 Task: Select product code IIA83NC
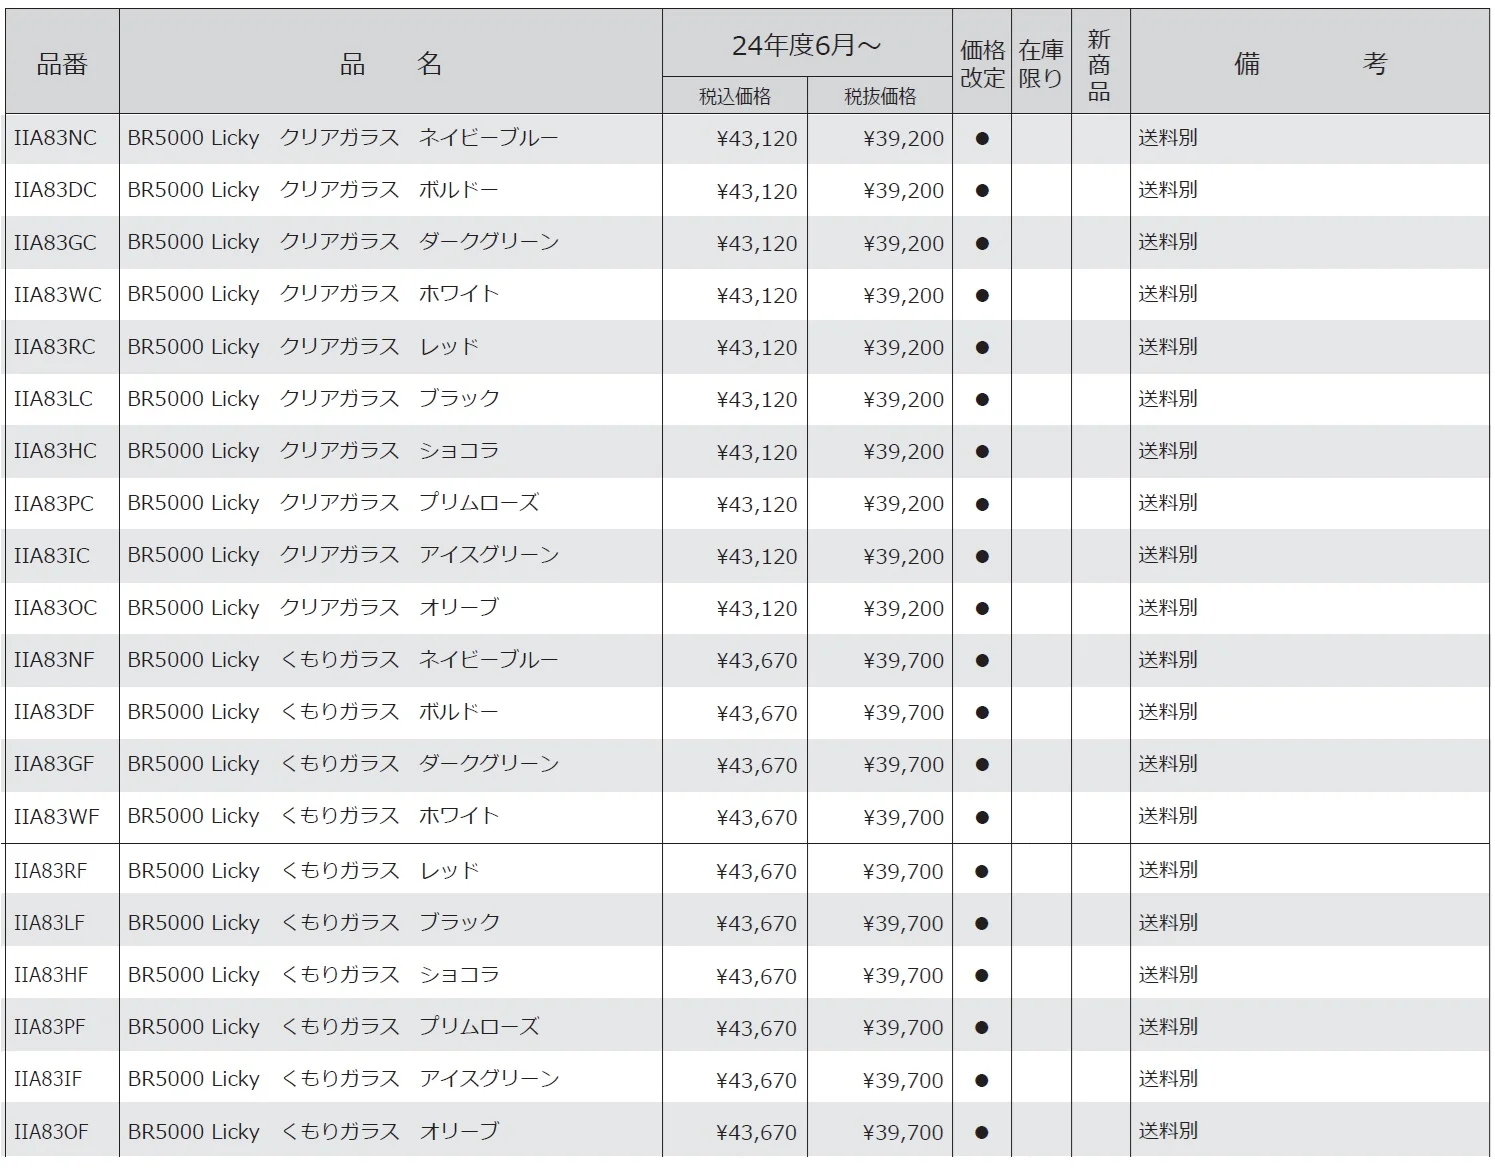(55, 138)
